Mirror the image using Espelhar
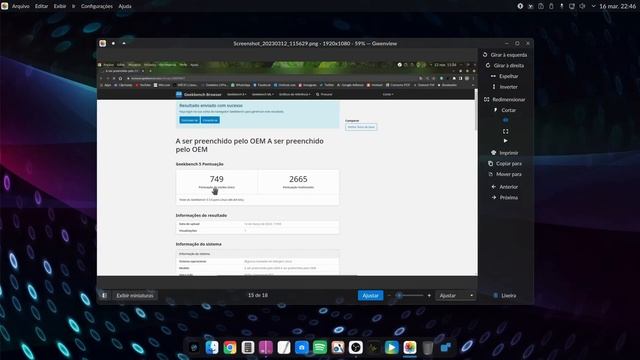Viewport: 640px width, 360px height. click(505, 76)
